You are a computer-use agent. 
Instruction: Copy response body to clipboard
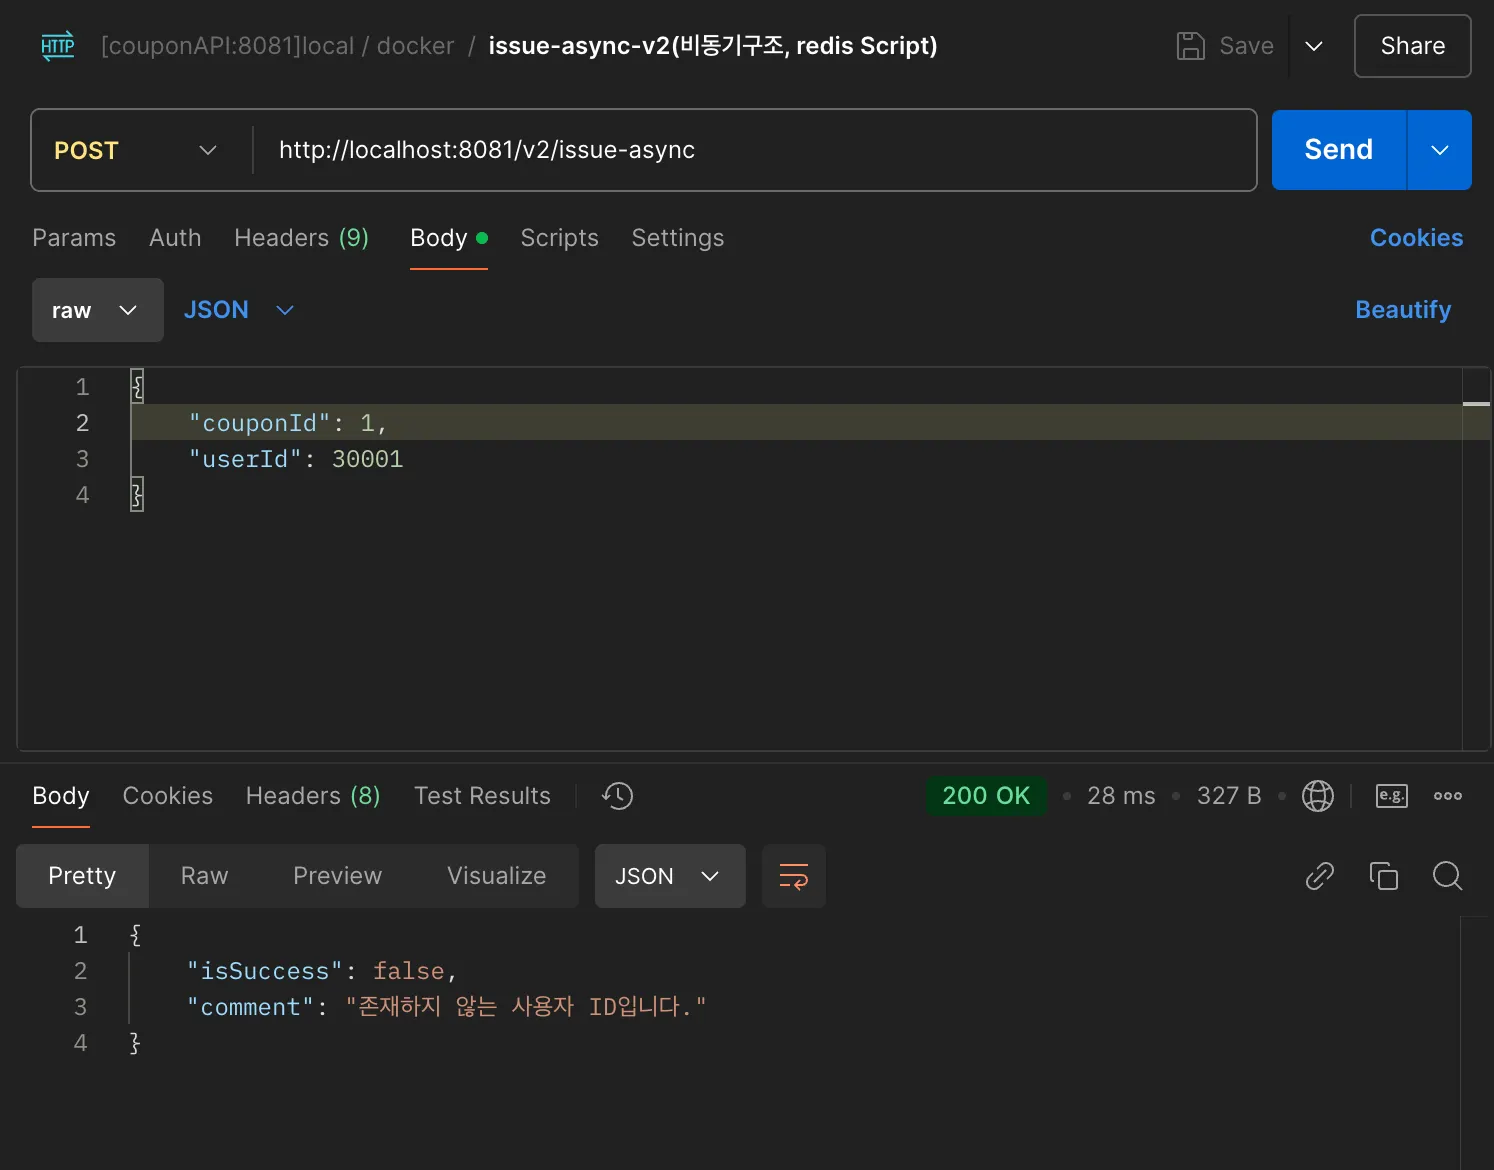point(1383,876)
